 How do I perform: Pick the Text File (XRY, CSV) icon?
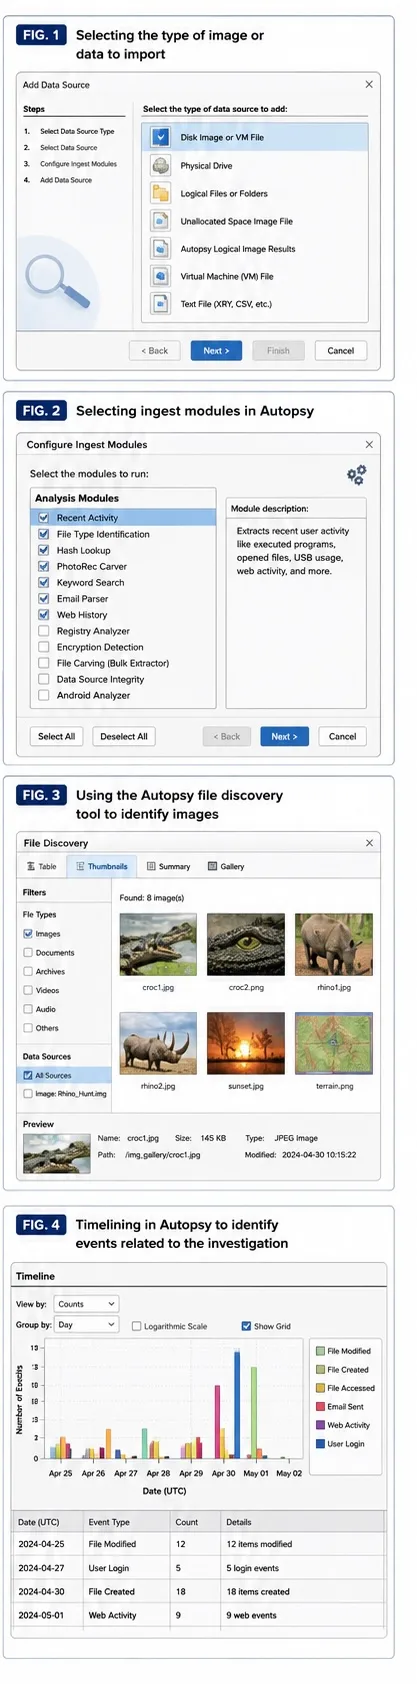(161, 304)
